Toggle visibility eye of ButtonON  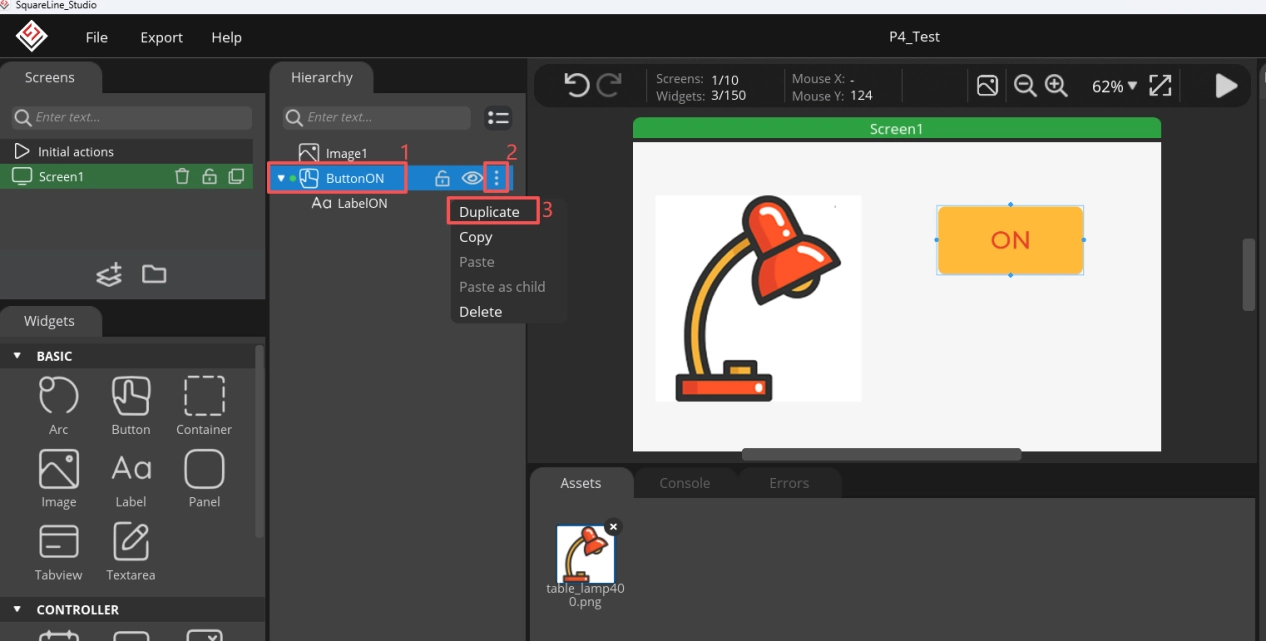tap(471, 179)
